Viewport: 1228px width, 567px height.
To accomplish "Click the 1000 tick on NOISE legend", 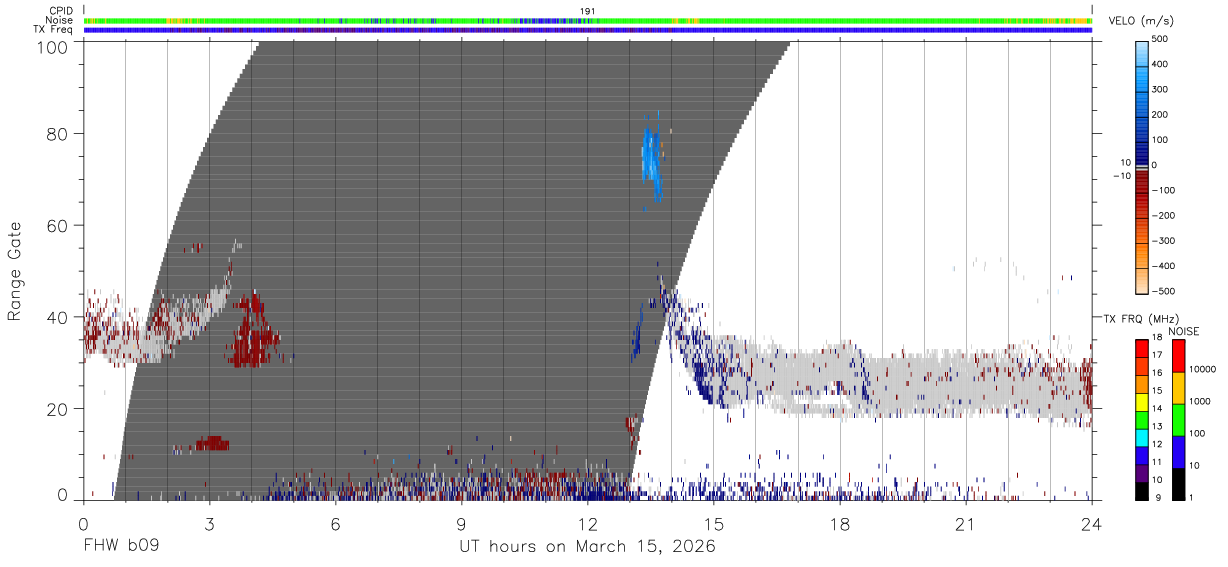I will coord(1200,401).
